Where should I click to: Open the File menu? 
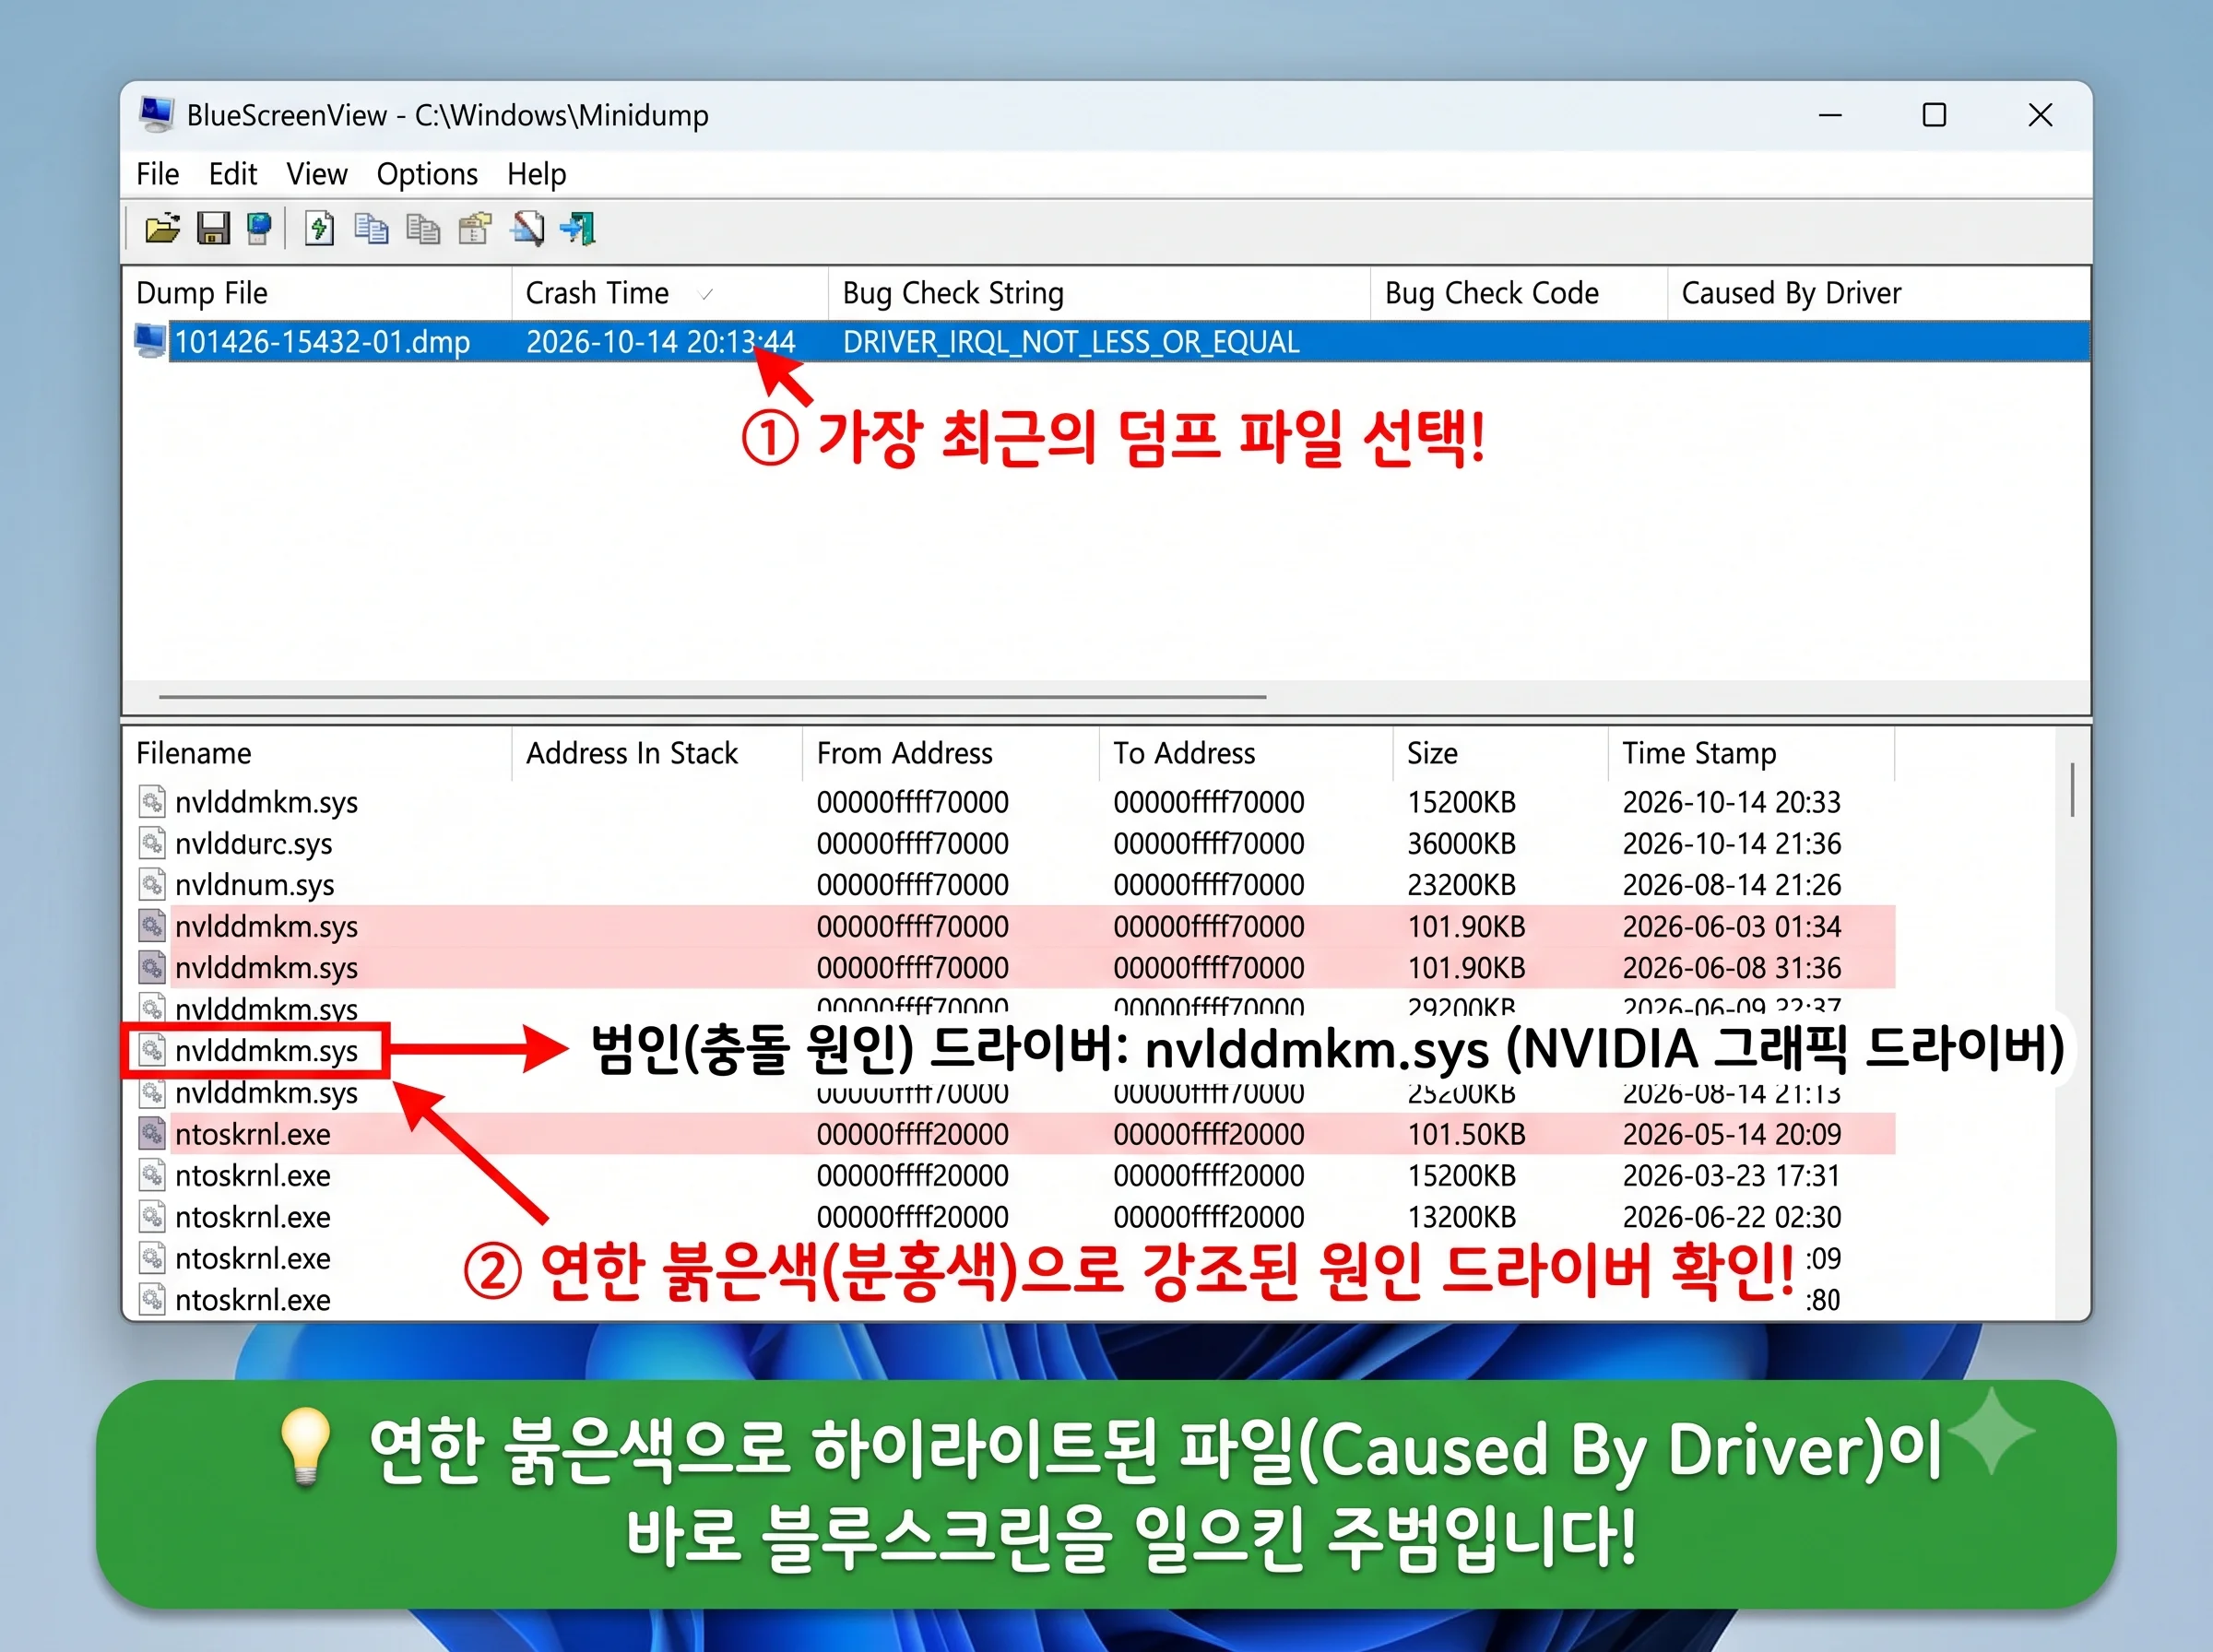157,174
